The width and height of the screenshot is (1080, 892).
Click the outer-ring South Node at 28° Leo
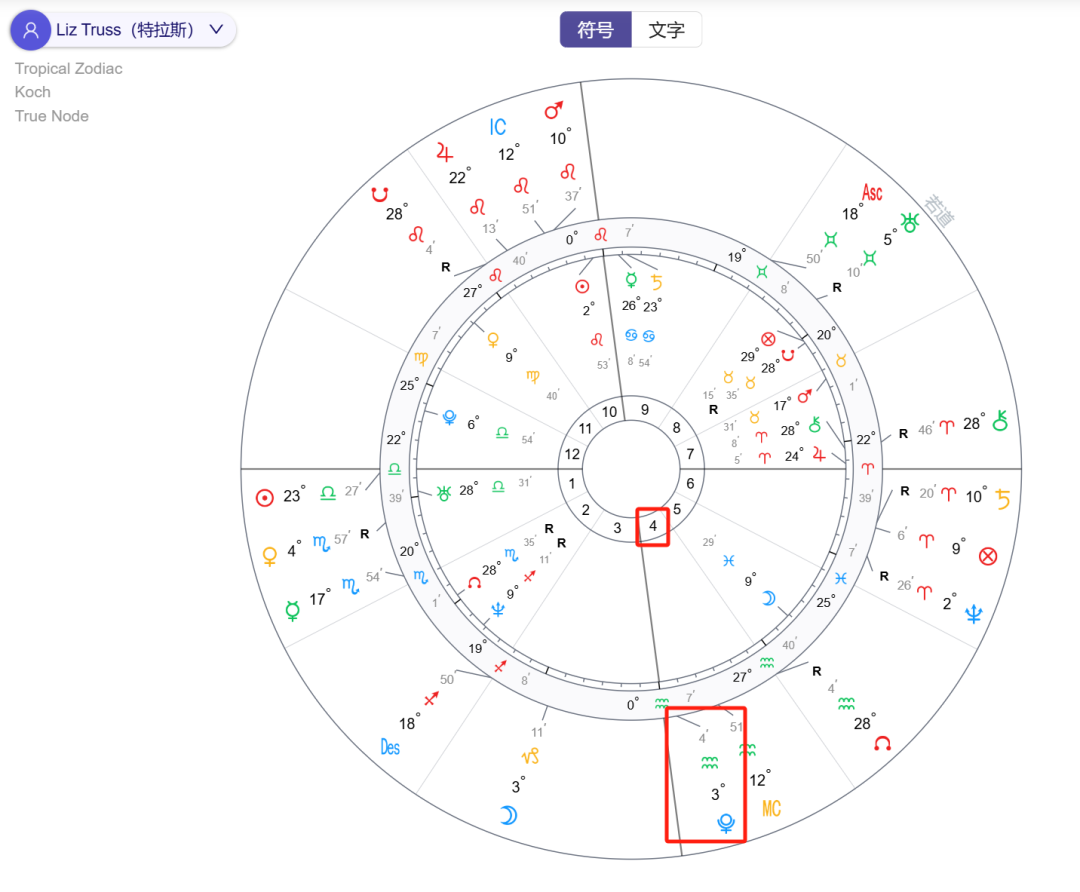point(380,194)
